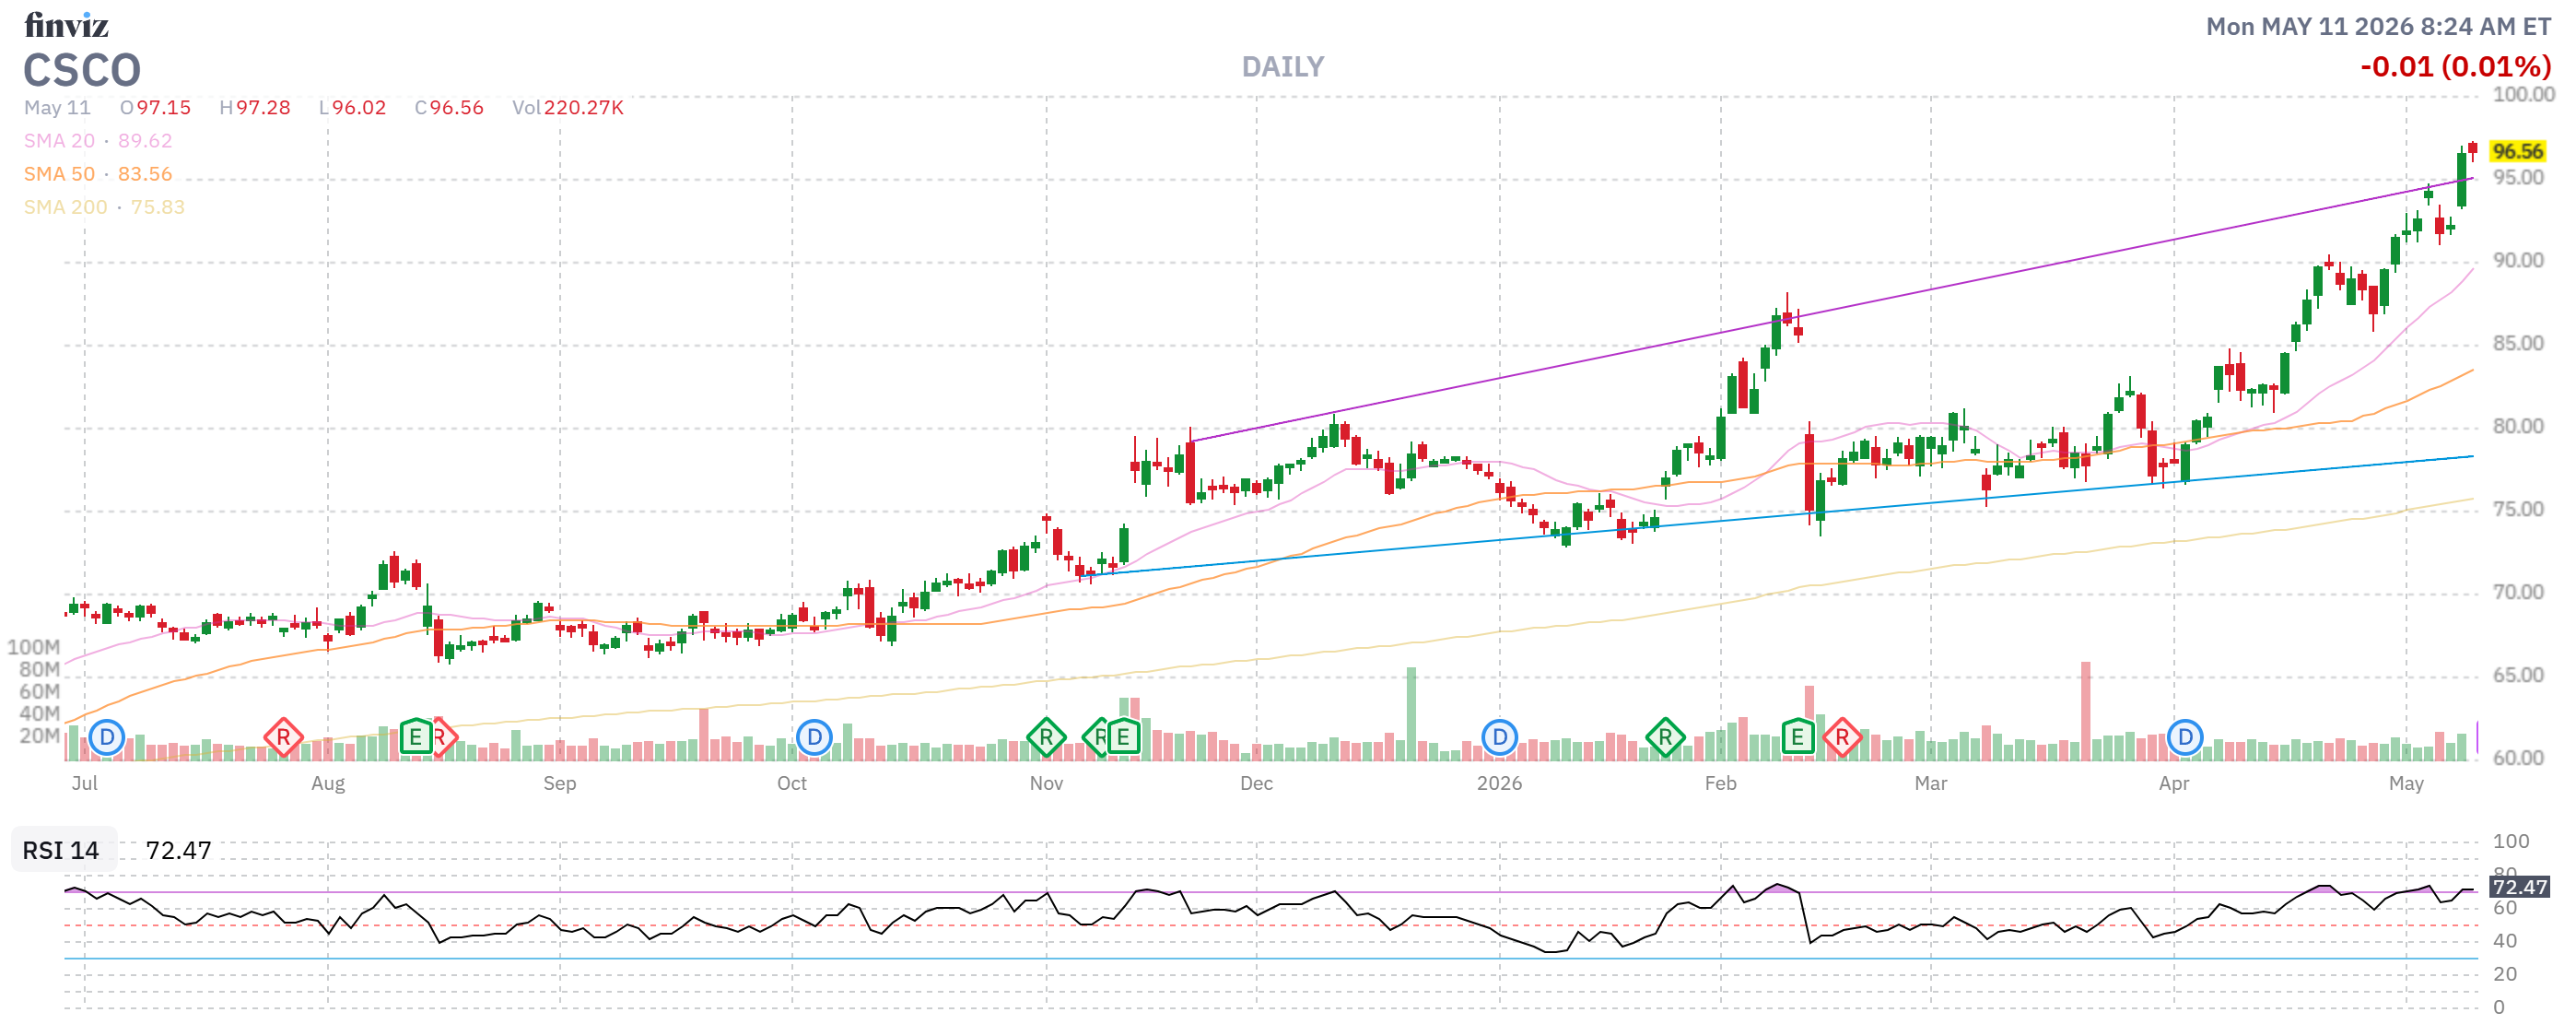This screenshot has height=1036, width=2576.
Task: Open the red R marker in mid-February
Action: (1842, 738)
